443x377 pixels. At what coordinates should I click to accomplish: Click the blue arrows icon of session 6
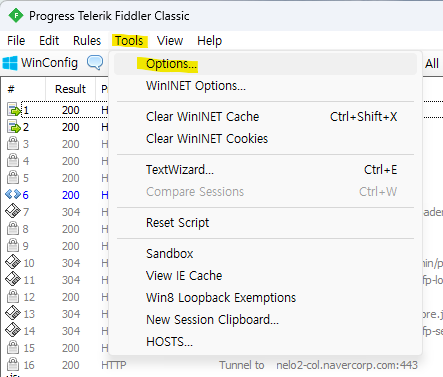click(x=13, y=194)
